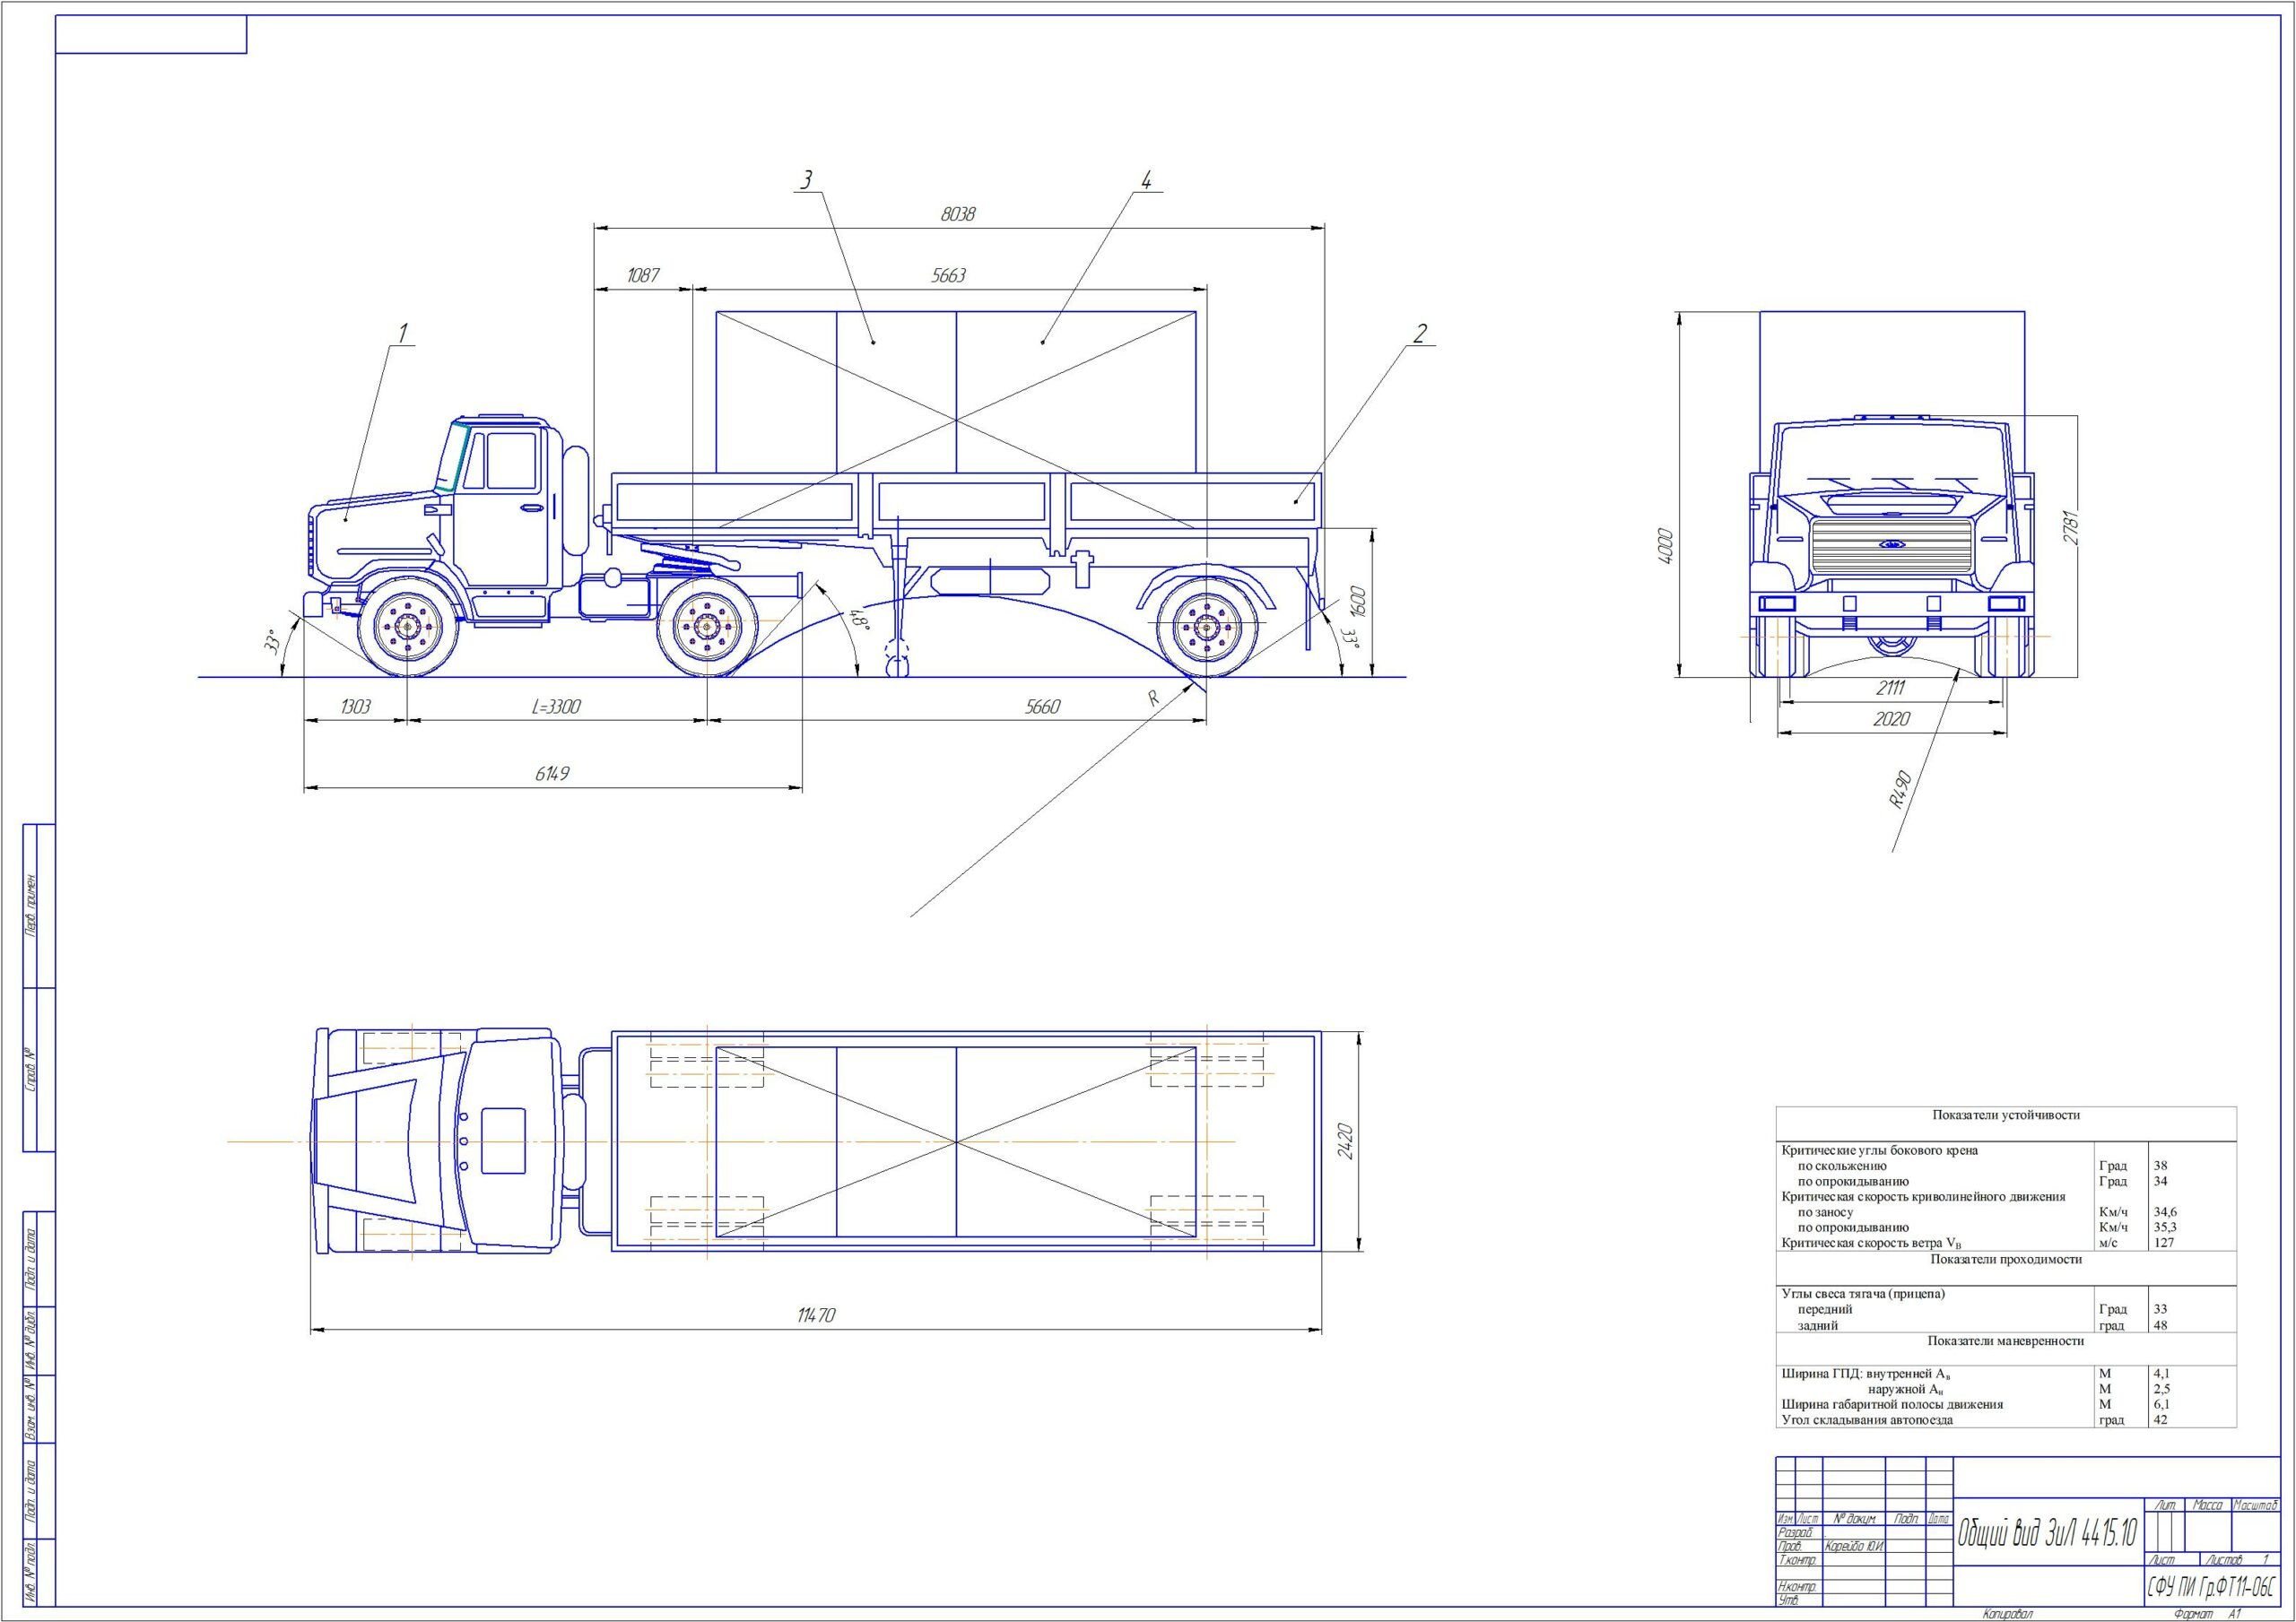The height and width of the screenshot is (1622, 2296).
Task: Select the Карейбо Ю.И. name cell
Action: pyautogui.click(x=1855, y=1574)
